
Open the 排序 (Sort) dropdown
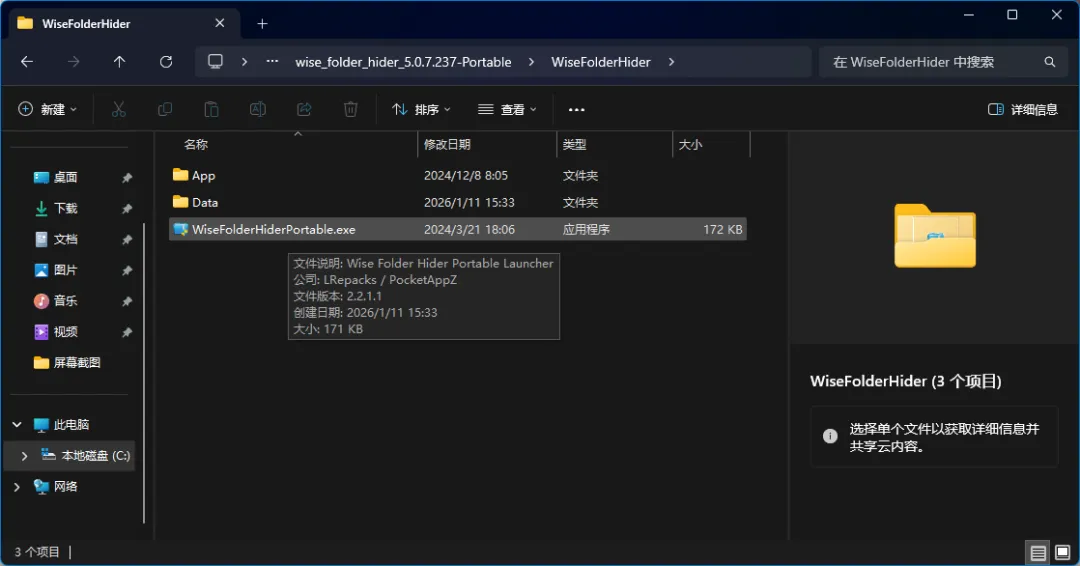pyautogui.click(x=422, y=109)
